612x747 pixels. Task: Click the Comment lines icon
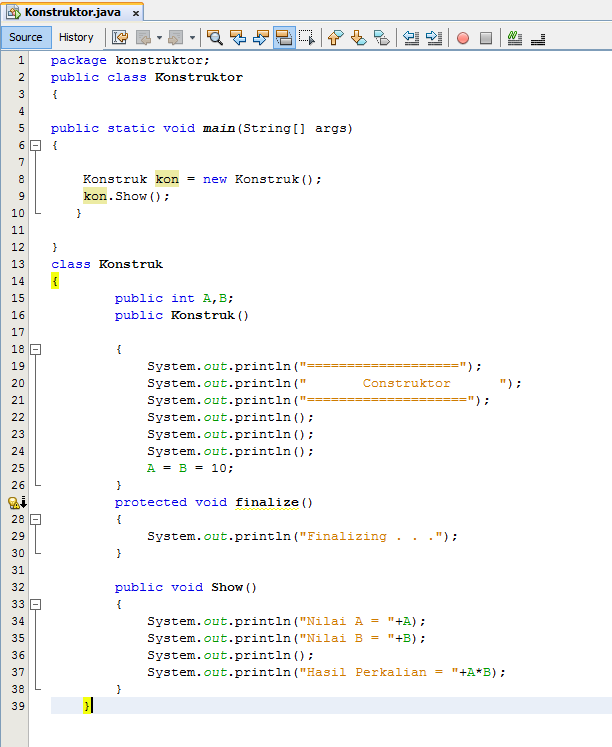coord(515,37)
